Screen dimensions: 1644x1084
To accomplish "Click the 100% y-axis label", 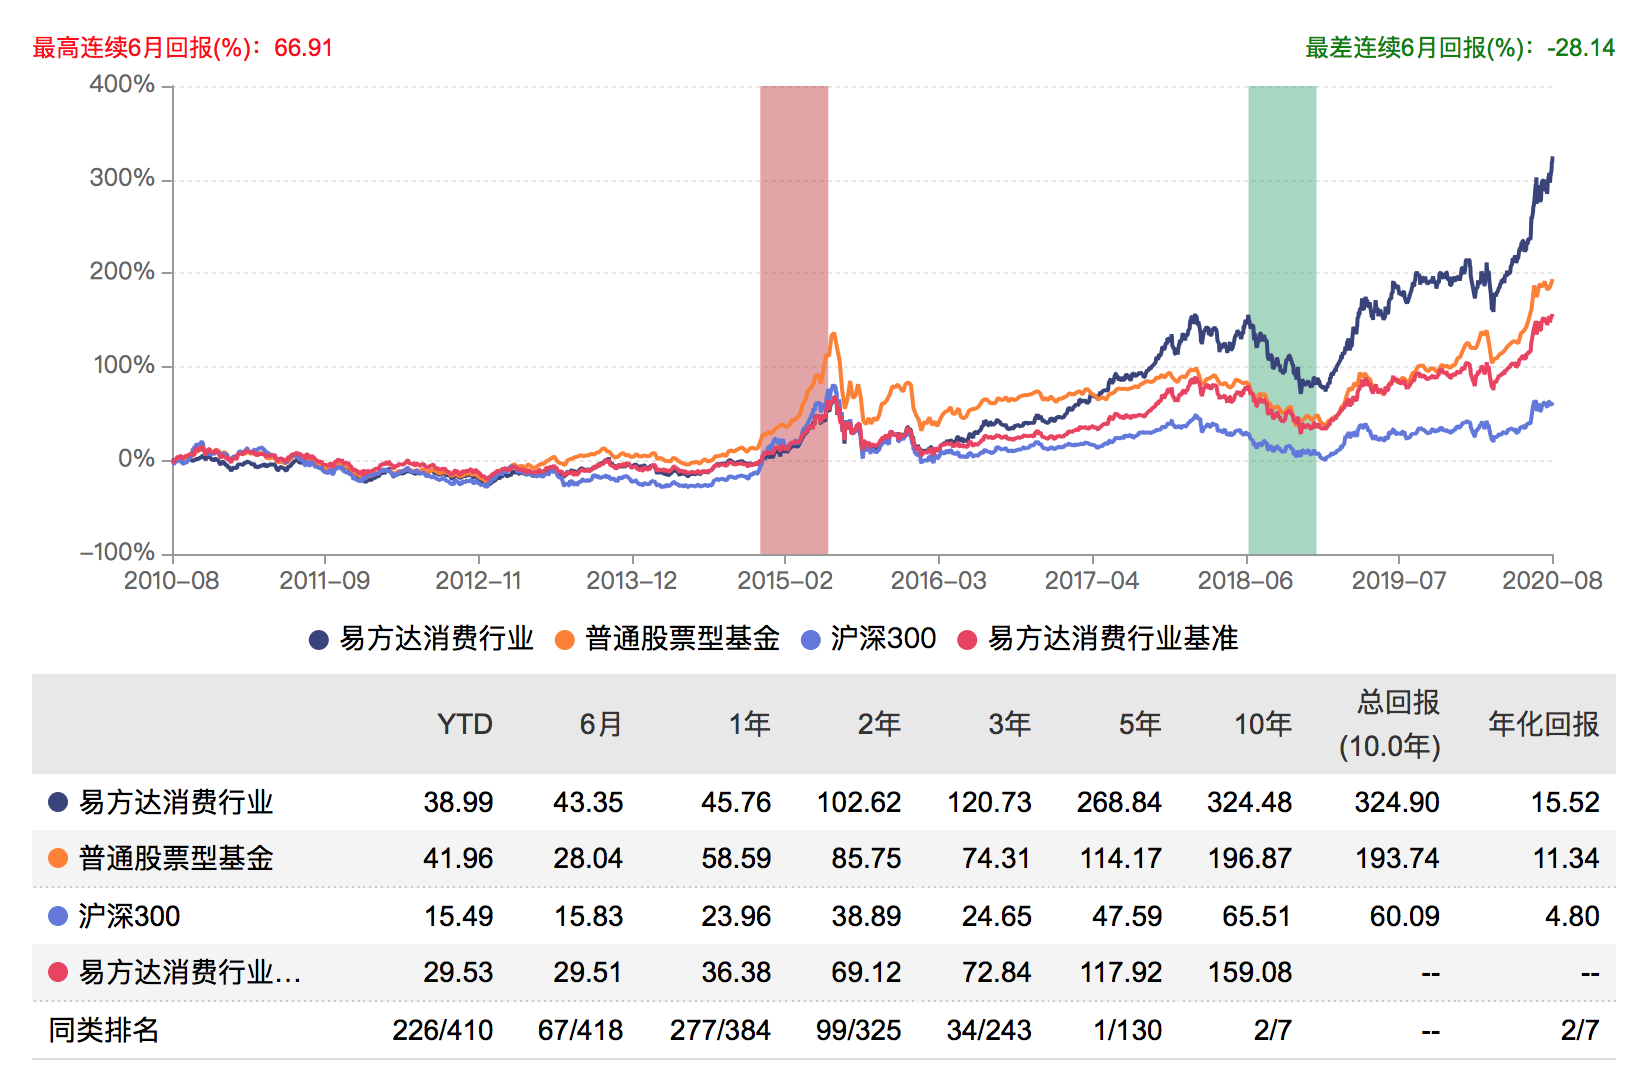I will (124, 366).
